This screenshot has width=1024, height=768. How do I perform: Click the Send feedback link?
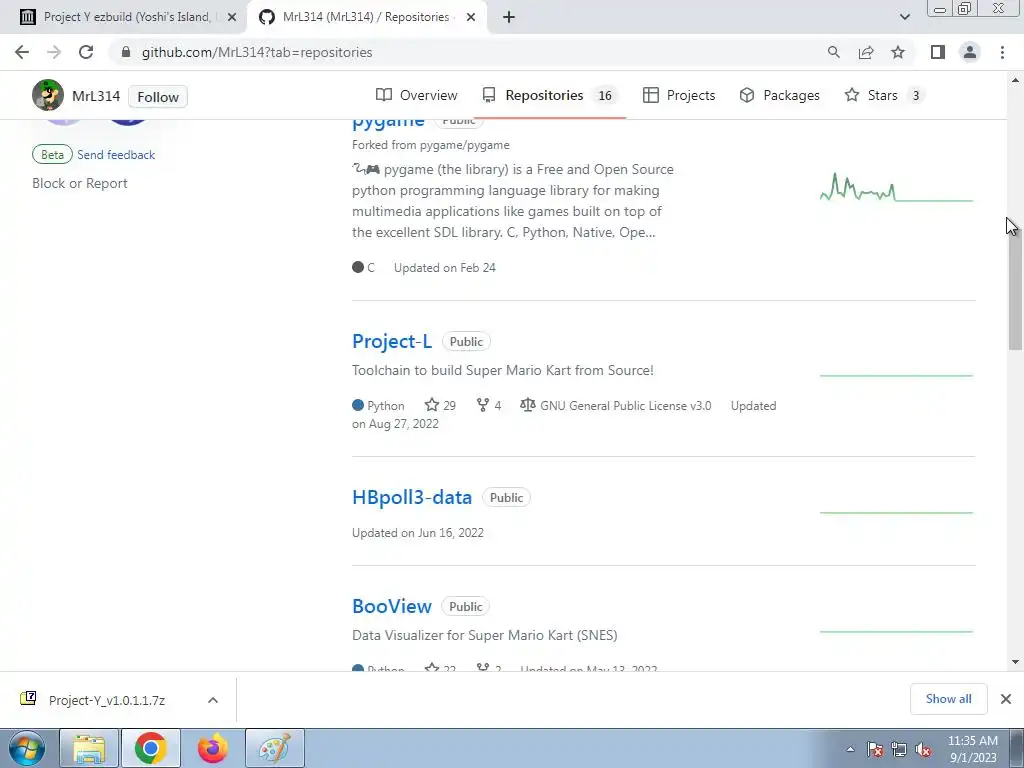click(x=116, y=155)
